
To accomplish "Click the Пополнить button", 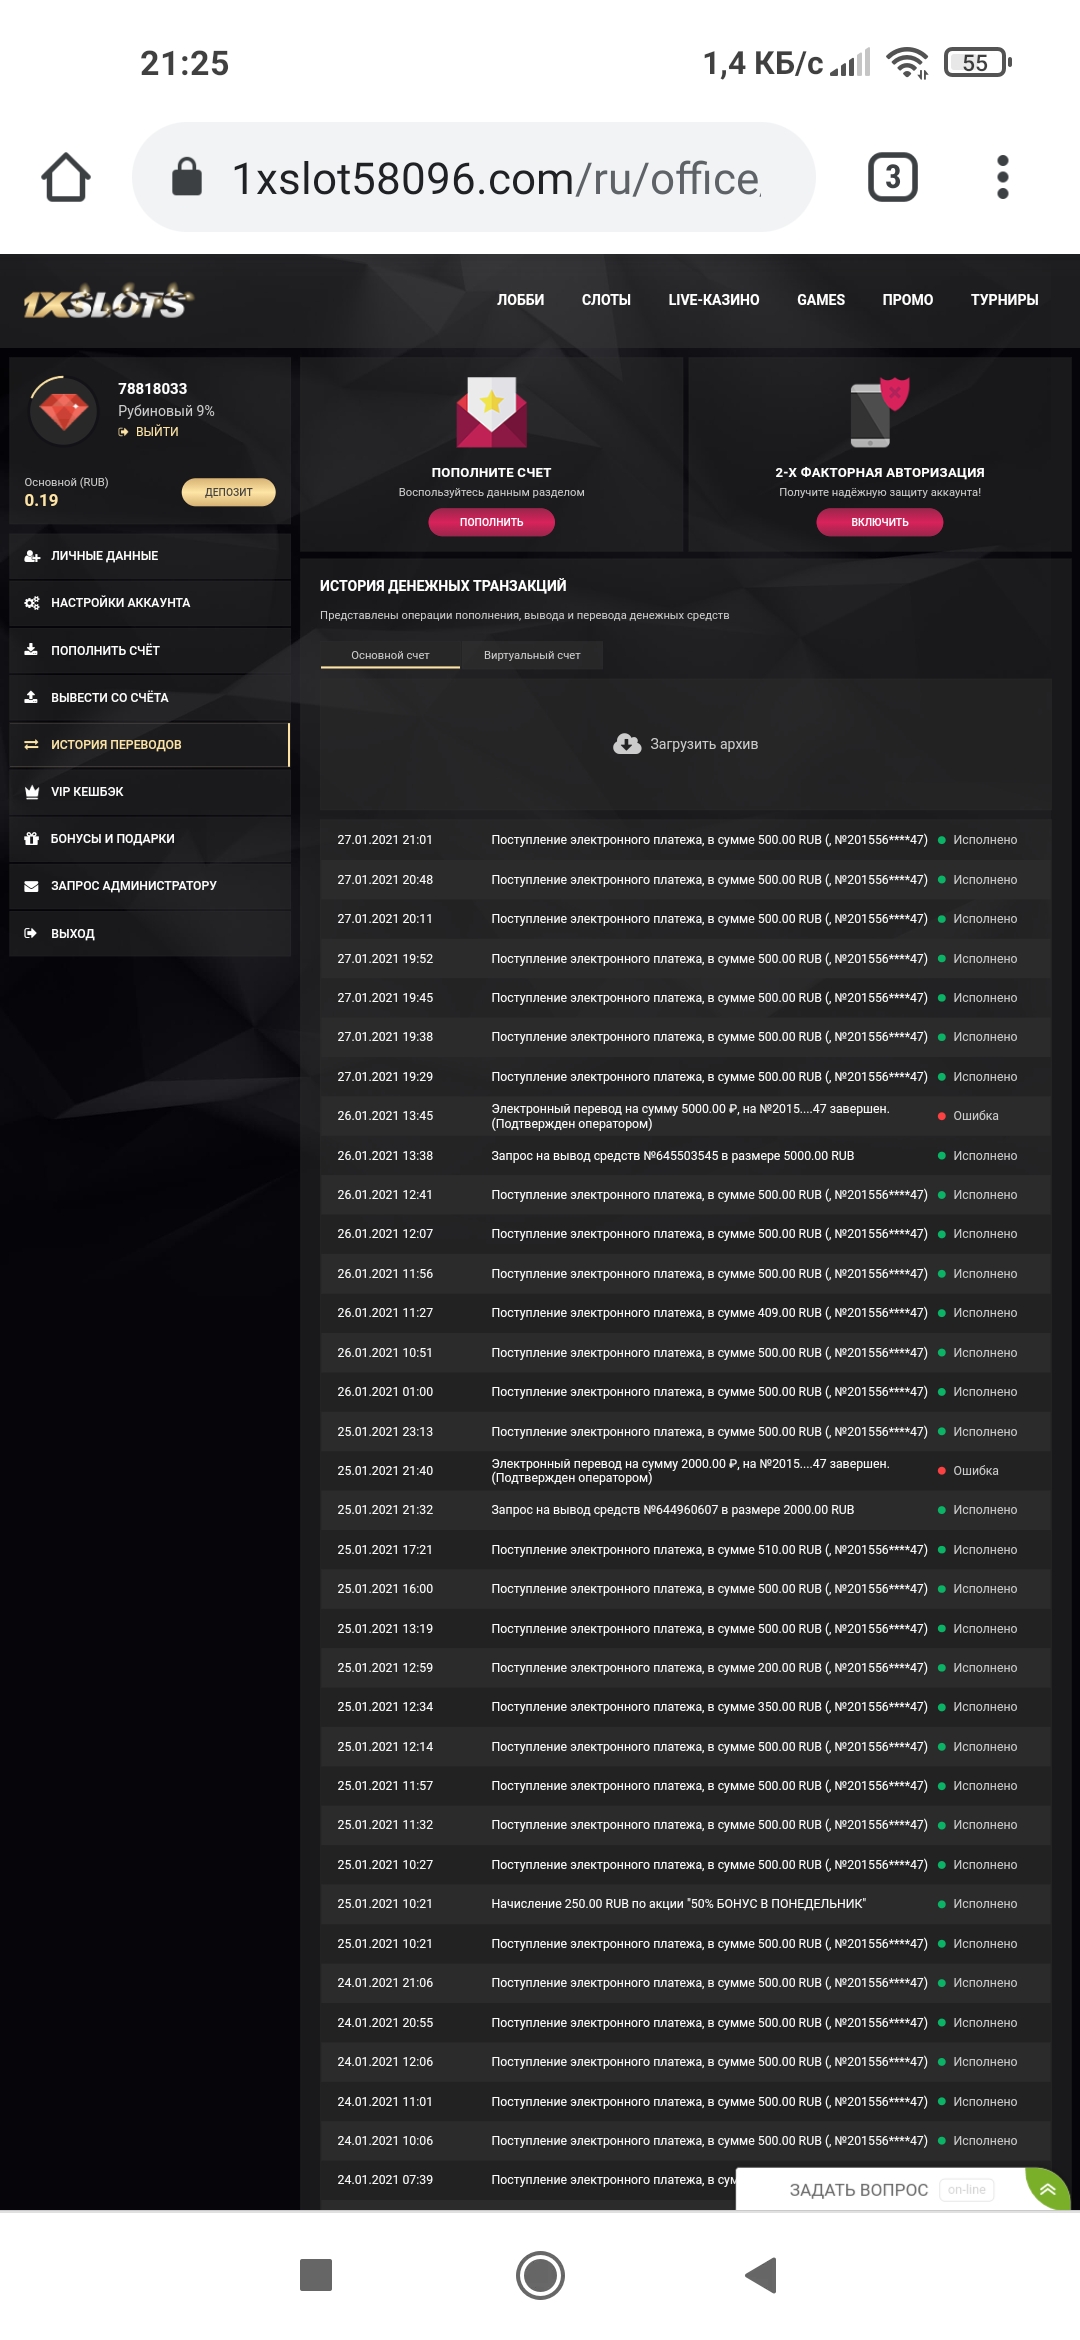I will coord(492,523).
